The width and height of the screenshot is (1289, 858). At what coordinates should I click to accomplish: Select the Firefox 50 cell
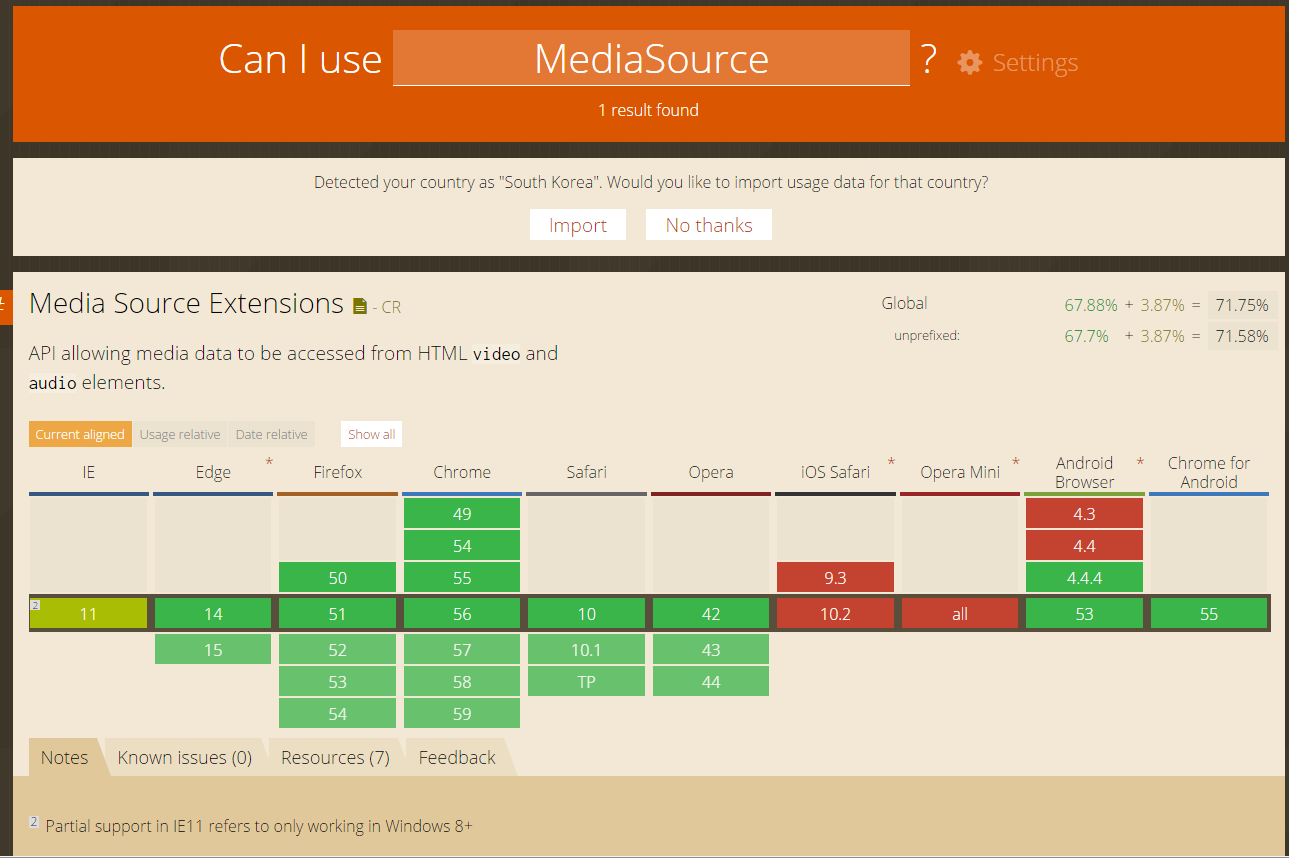338,578
